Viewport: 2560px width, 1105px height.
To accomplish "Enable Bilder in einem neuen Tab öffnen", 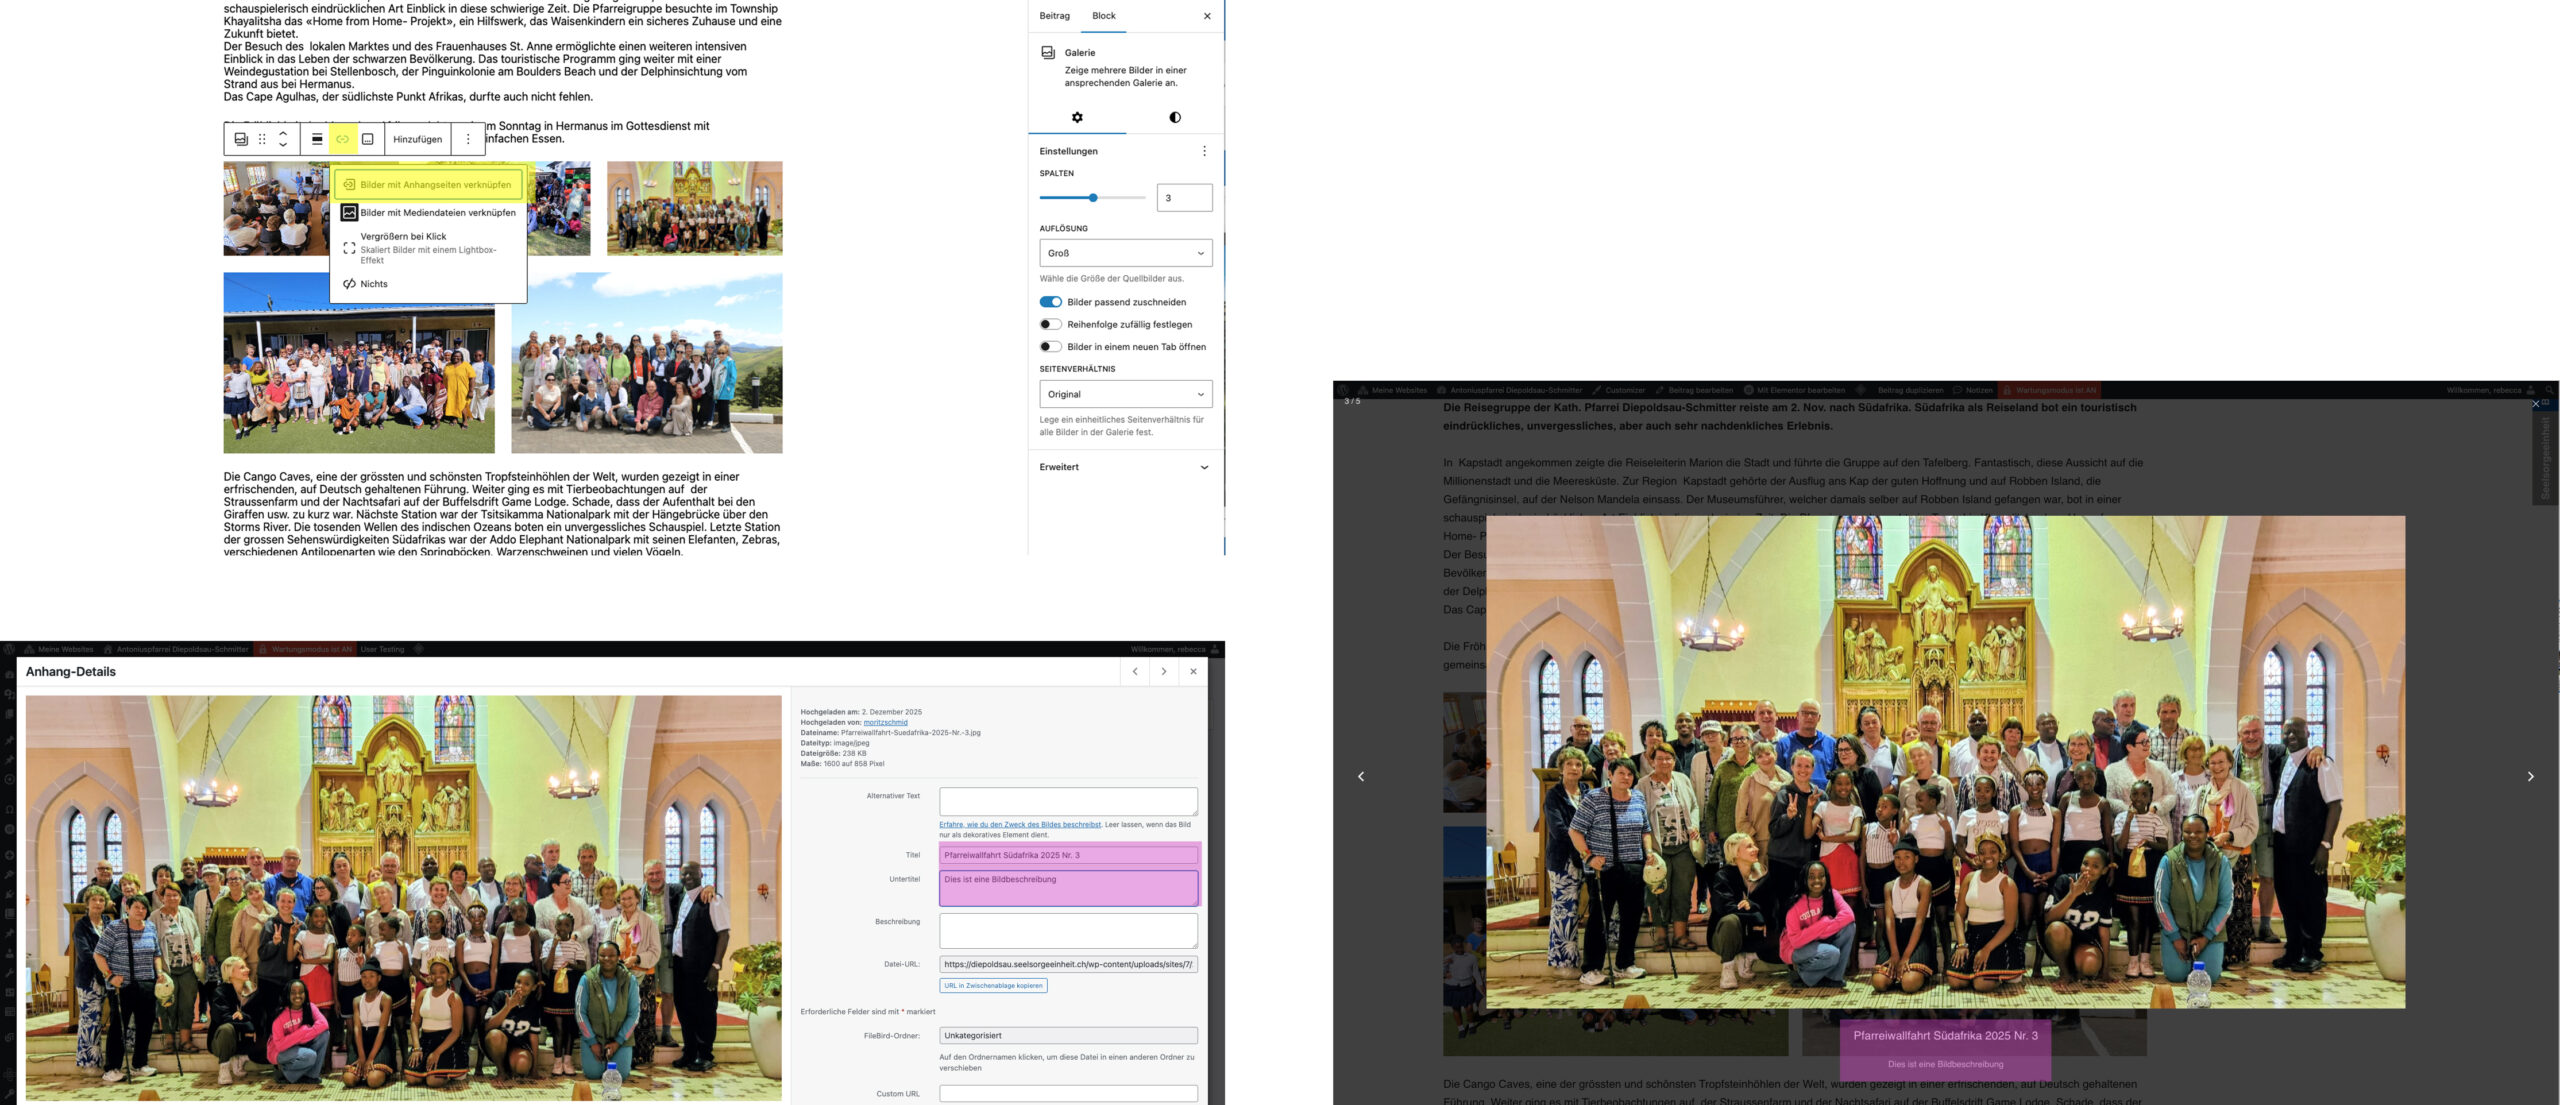I will point(1050,347).
